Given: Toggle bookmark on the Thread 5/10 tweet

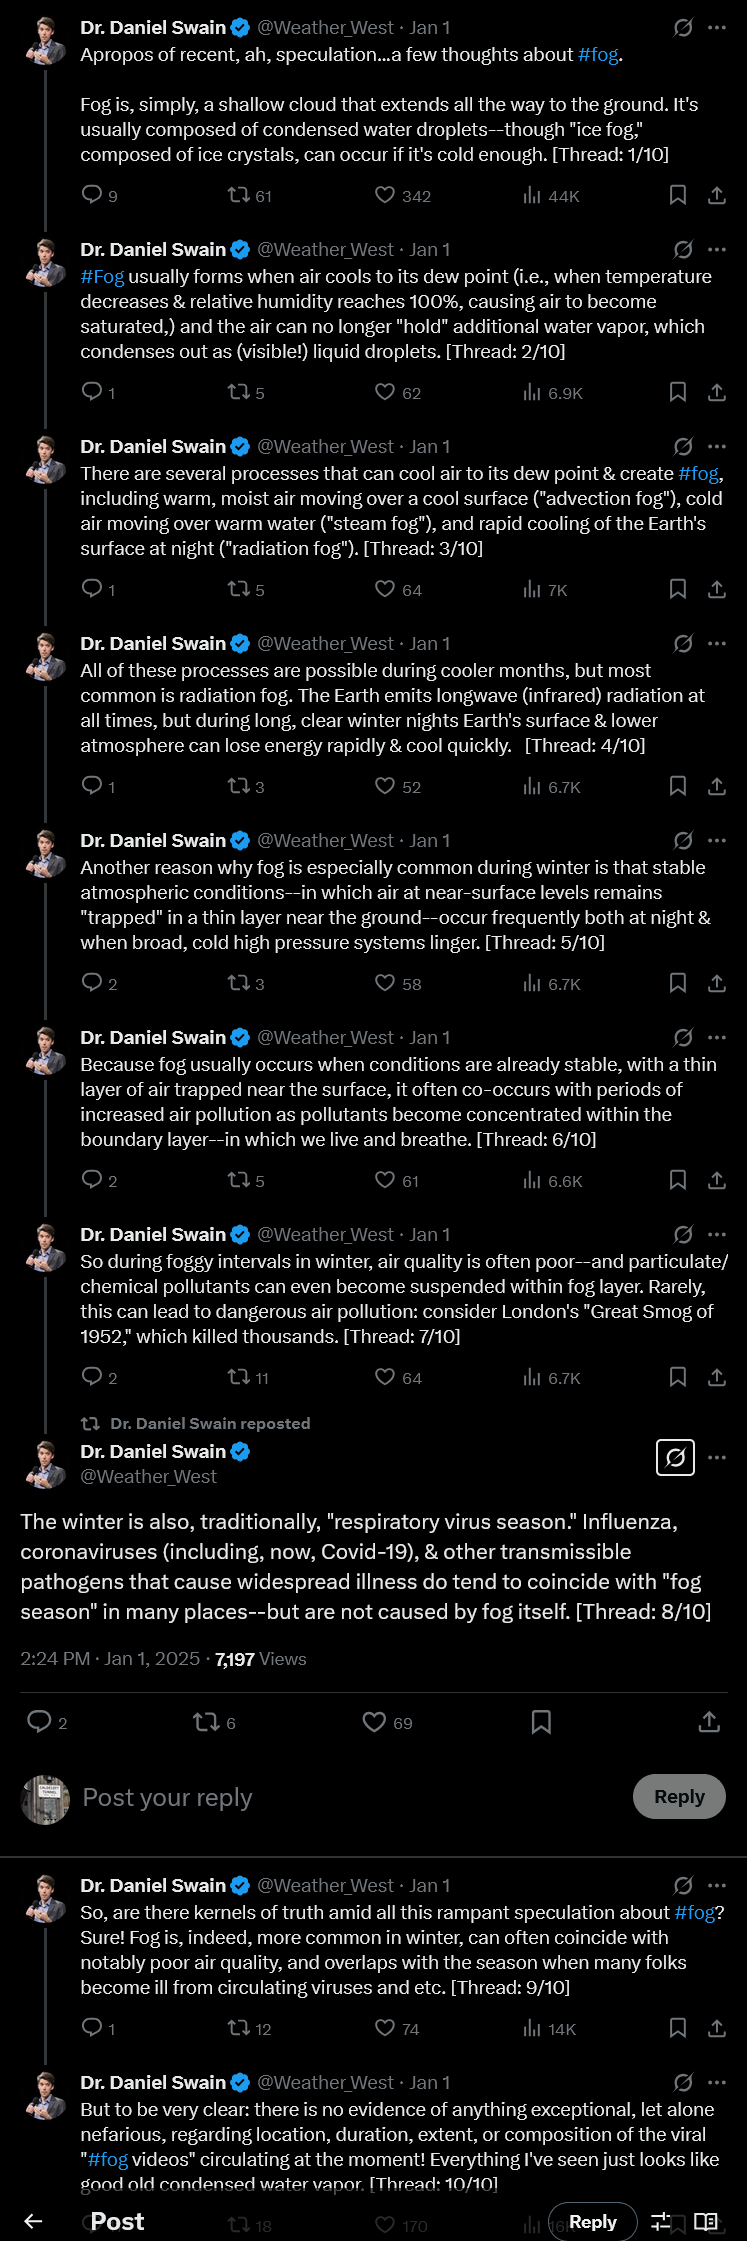Looking at the screenshot, I should coord(677,983).
